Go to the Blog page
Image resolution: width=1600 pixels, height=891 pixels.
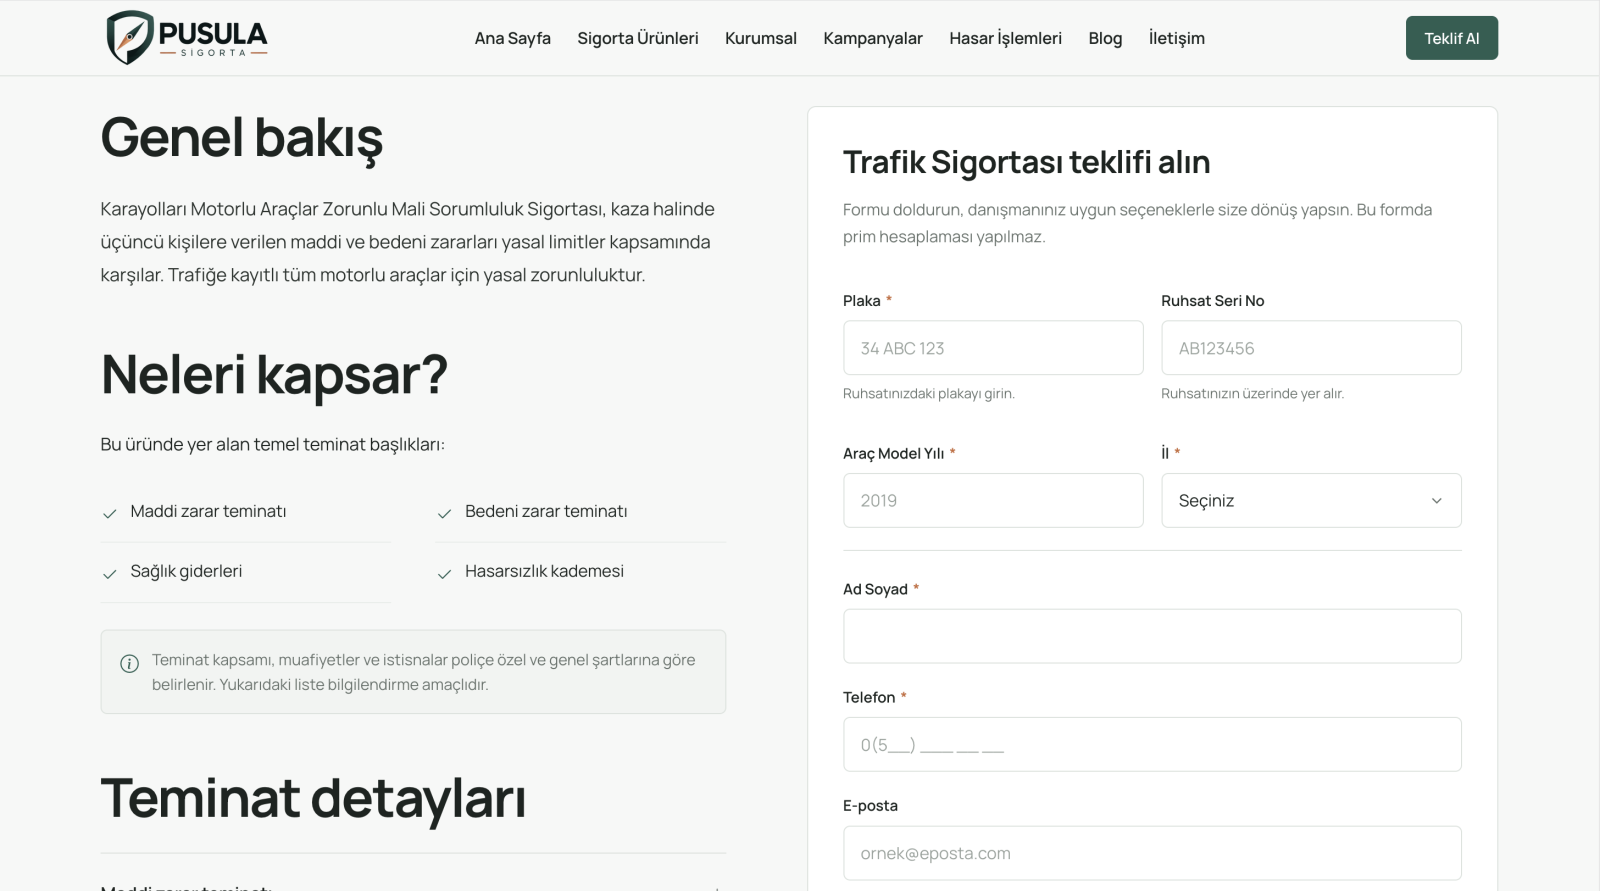point(1105,38)
